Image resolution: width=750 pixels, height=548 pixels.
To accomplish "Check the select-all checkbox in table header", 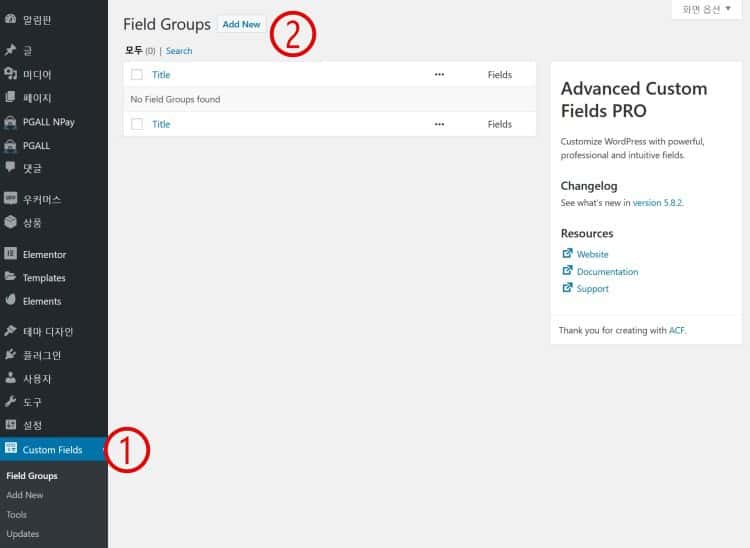I will (137, 75).
